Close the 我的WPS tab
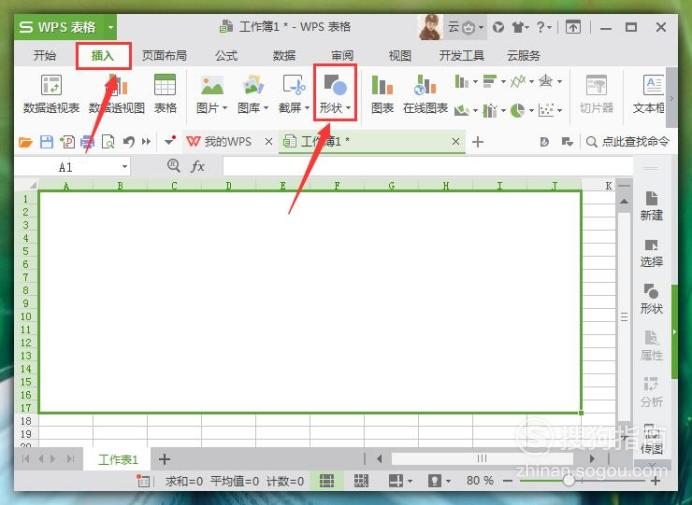The image size is (692, 505). (x=268, y=142)
